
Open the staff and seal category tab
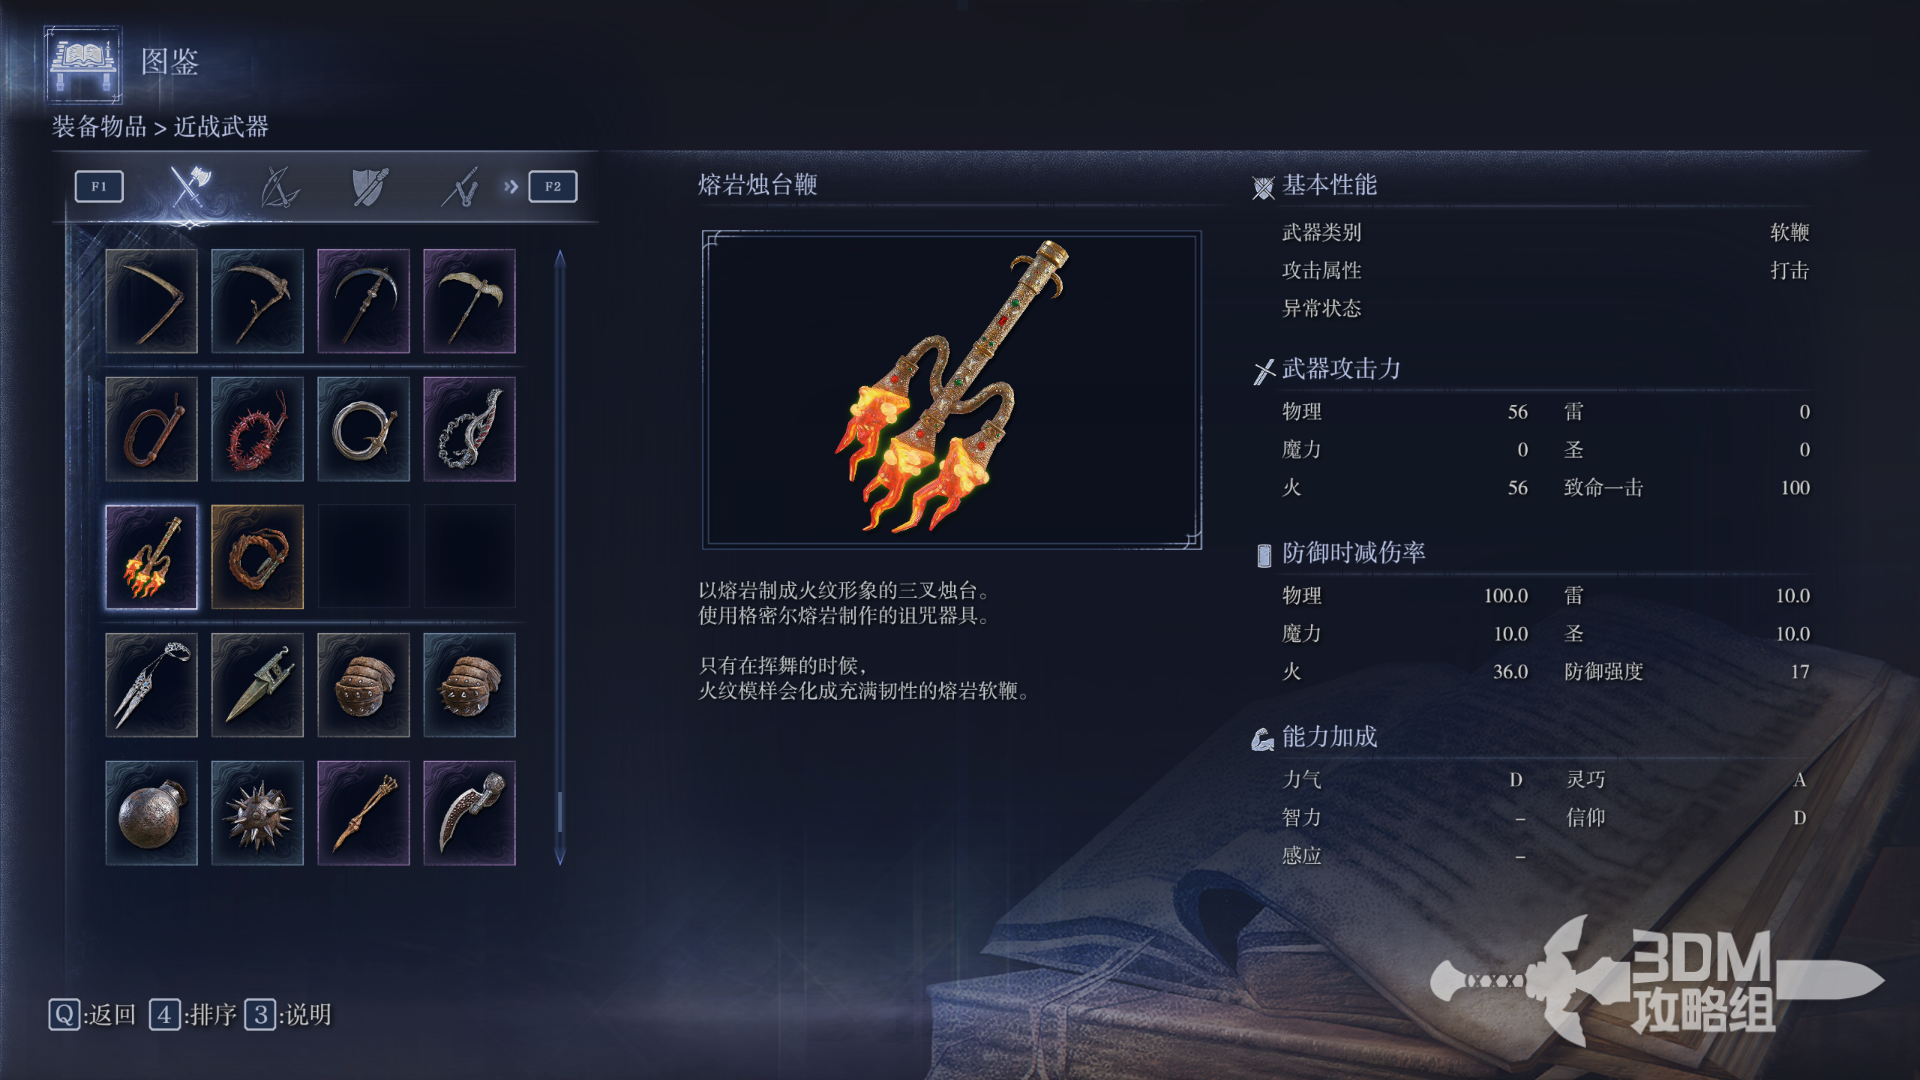coord(460,186)
